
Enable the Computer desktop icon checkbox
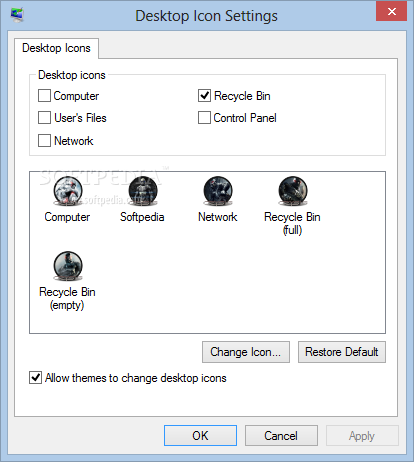(x=44, y=96)
